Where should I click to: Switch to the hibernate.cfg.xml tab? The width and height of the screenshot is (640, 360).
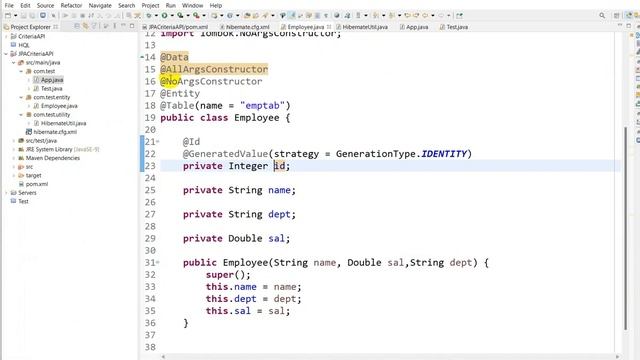click(245, 27)
